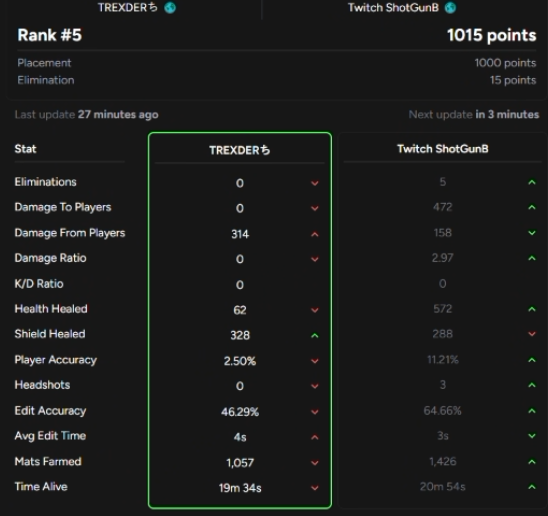Click the K/D Ratio stat label
The width and height of the screenshot is (548, 516).
pos(39,284)
